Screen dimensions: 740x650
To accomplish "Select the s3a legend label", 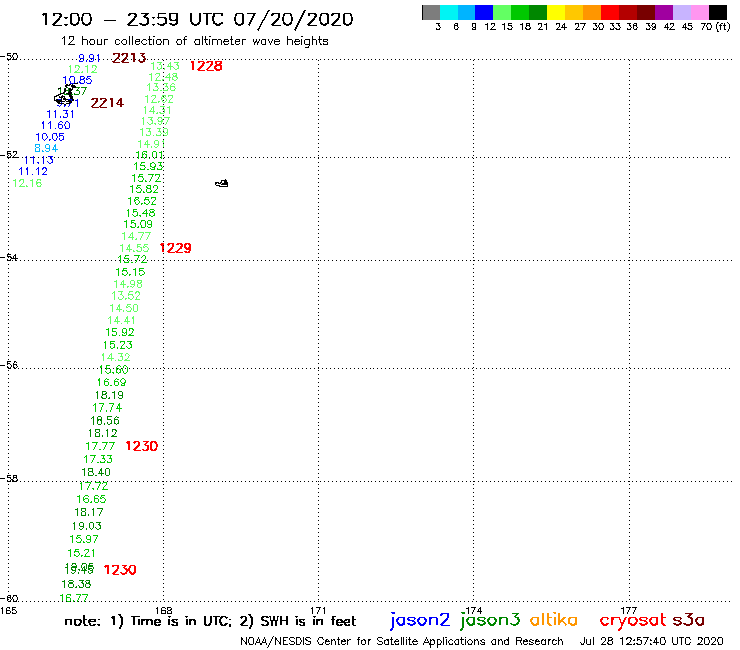I will pyautogui.click(x=689, y=620).
